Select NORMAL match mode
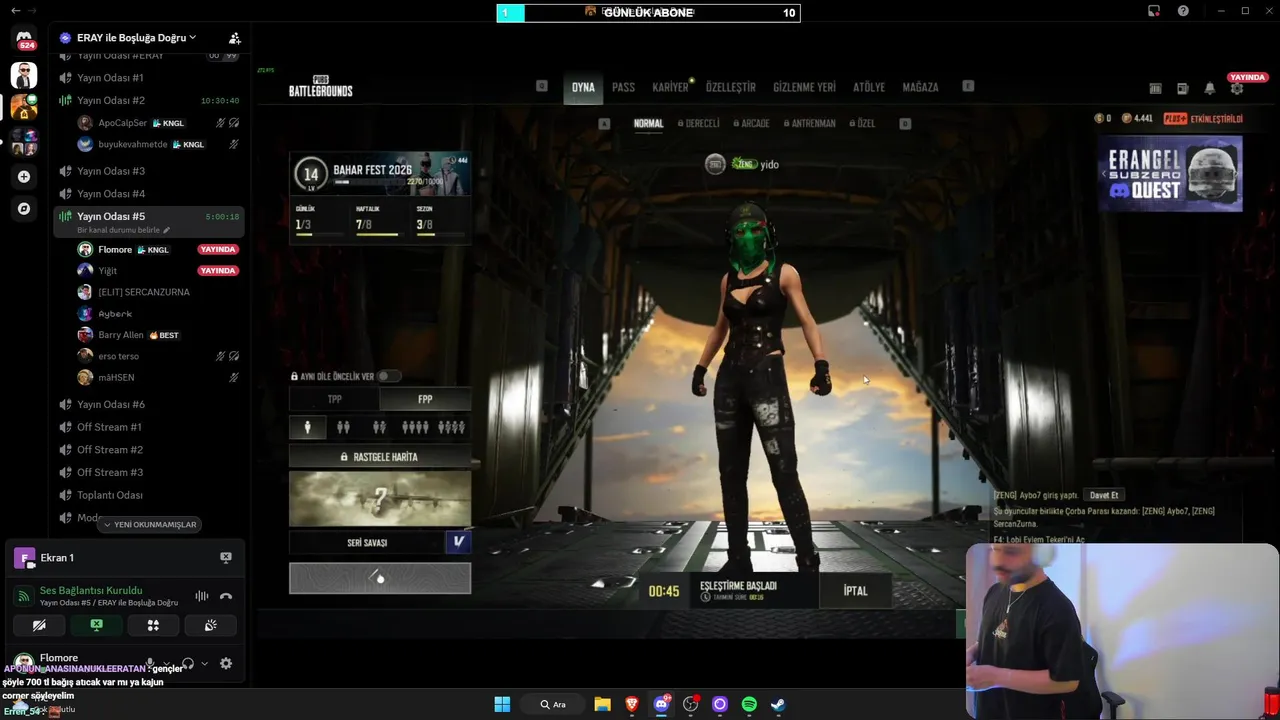The width and height of the screenshot is (1280, 720). click(648, 124)
